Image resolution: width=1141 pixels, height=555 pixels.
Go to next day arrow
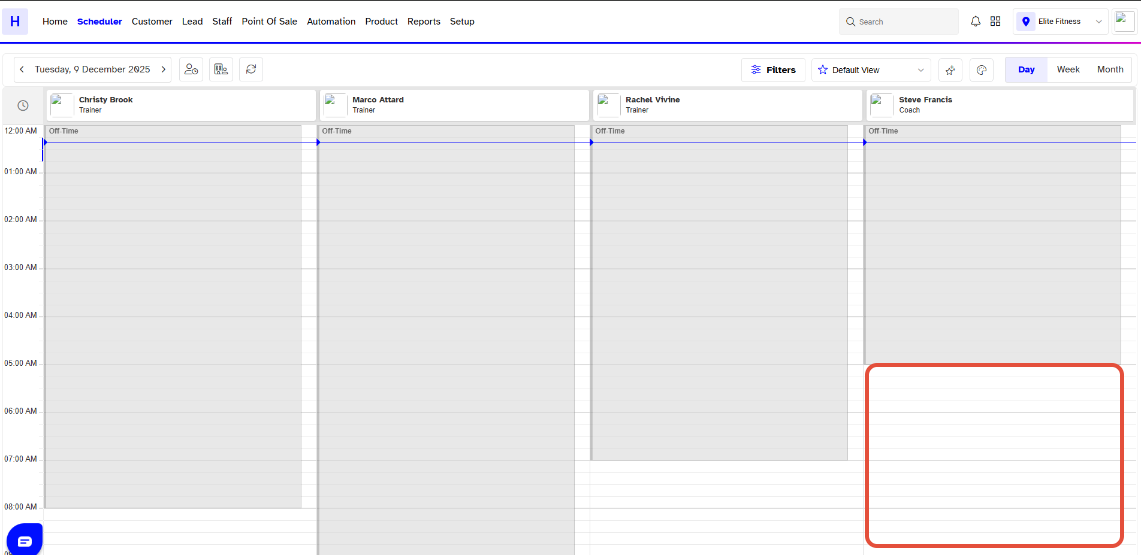click(x=163, y=70)
